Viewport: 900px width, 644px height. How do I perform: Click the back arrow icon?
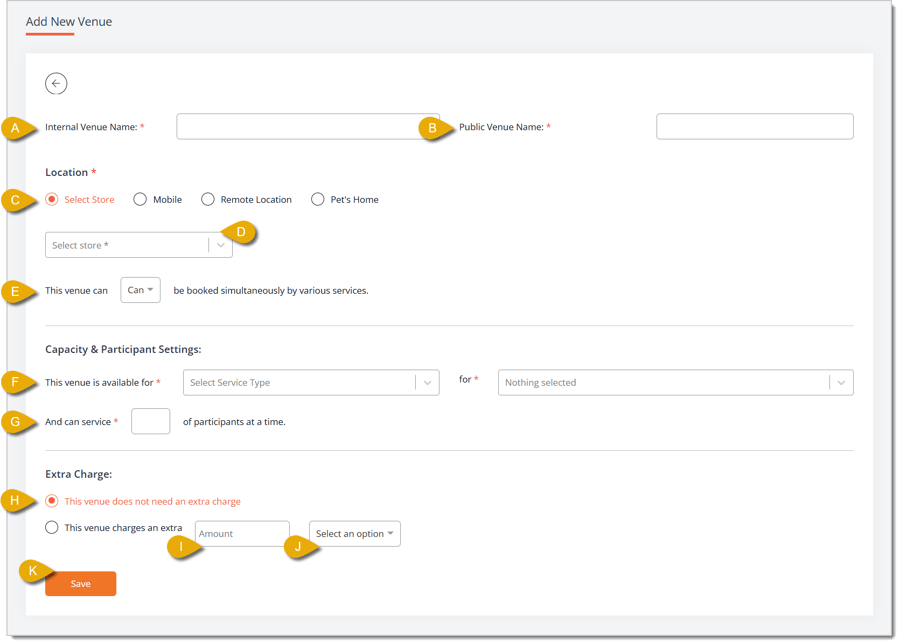(56, 84)
